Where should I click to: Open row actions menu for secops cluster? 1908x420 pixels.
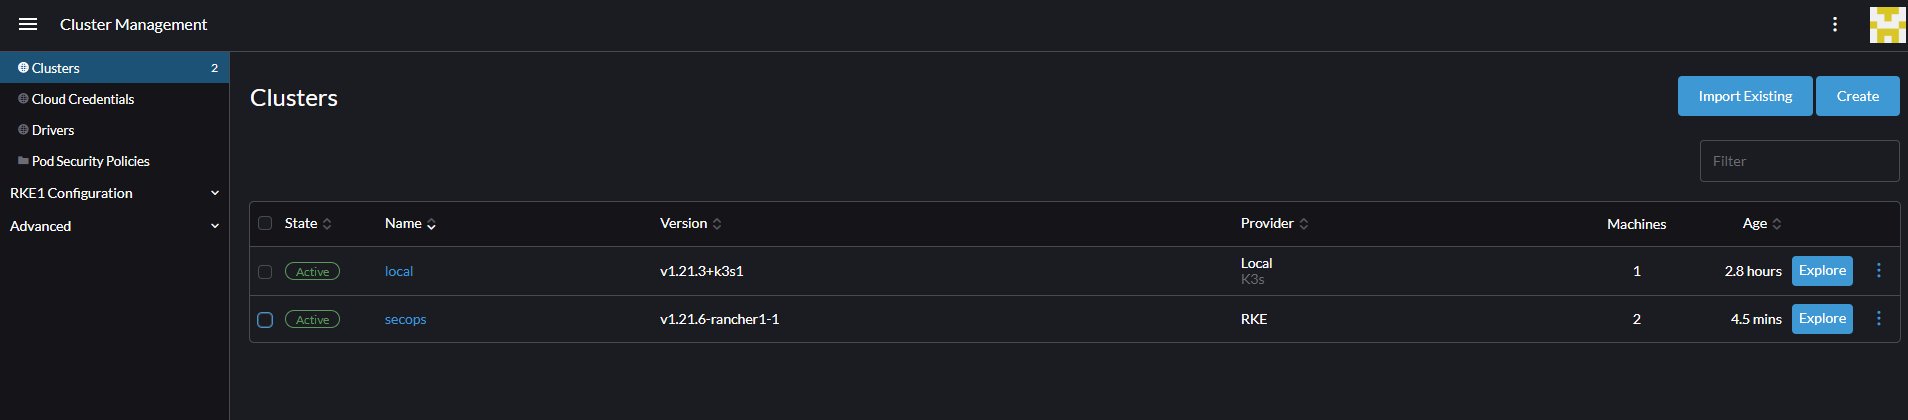(1879, 318)
